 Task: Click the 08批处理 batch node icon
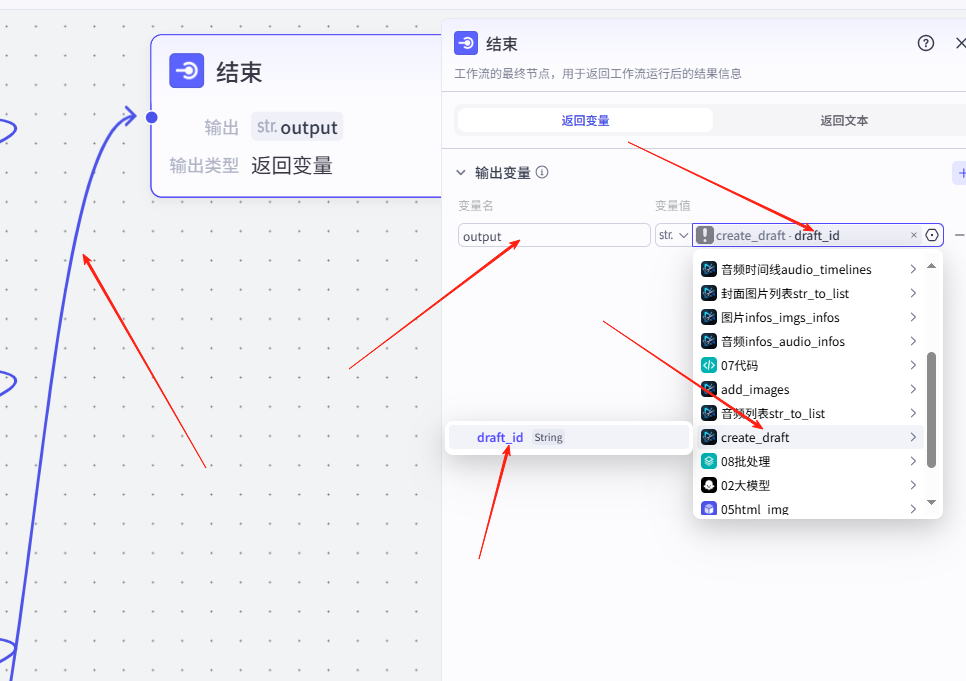(x=709, y=461)
